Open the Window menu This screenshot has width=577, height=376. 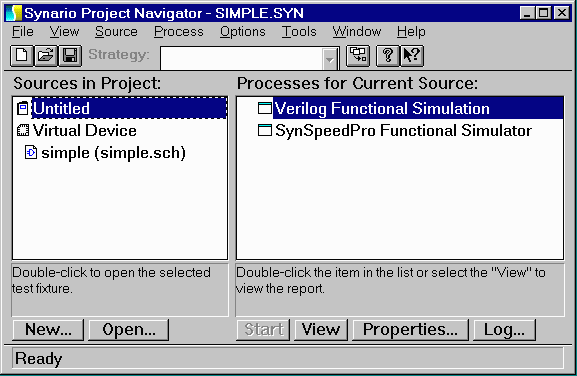click(357, 32)
